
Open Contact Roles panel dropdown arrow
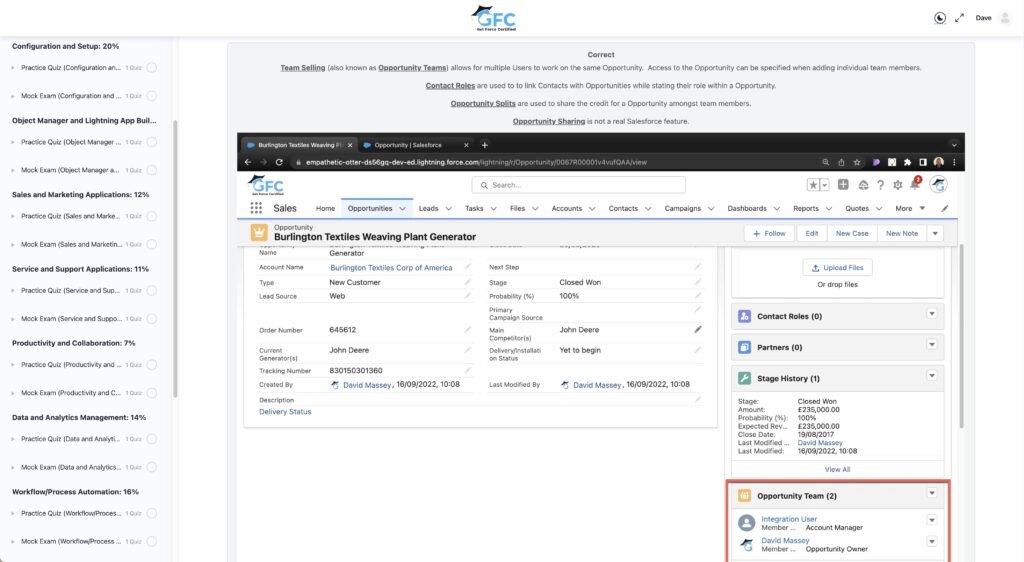click(x=932, y=314)
